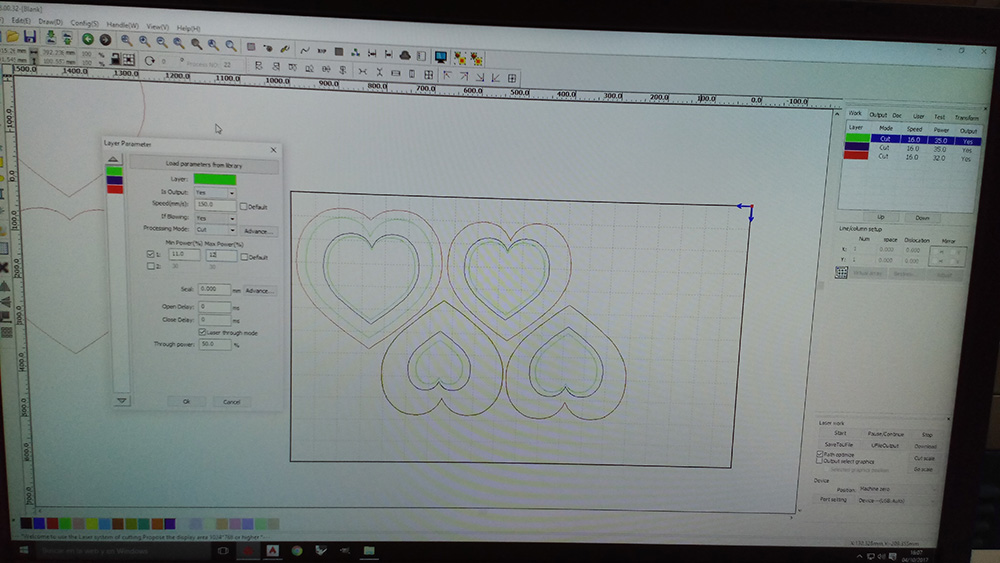Click the Speed(mm/s) input field

(215, 205)
